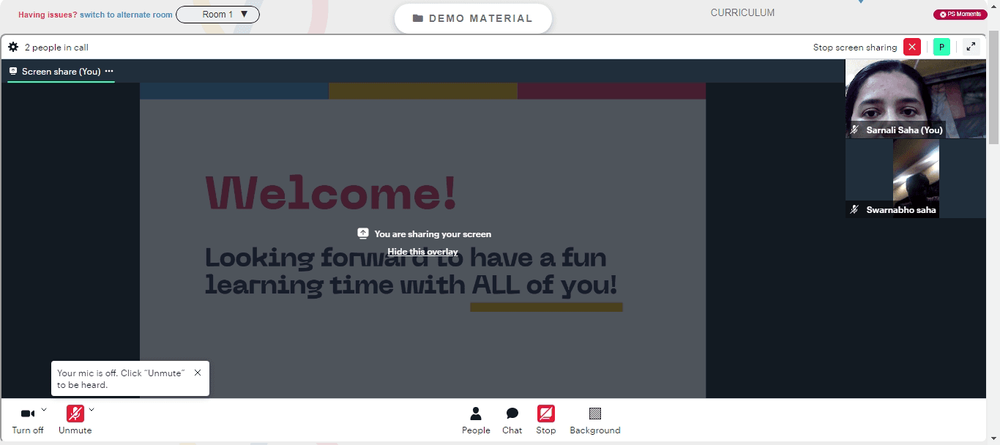
Task: Open Screen share tab options ellipsis
Action: tap(109, 71)
